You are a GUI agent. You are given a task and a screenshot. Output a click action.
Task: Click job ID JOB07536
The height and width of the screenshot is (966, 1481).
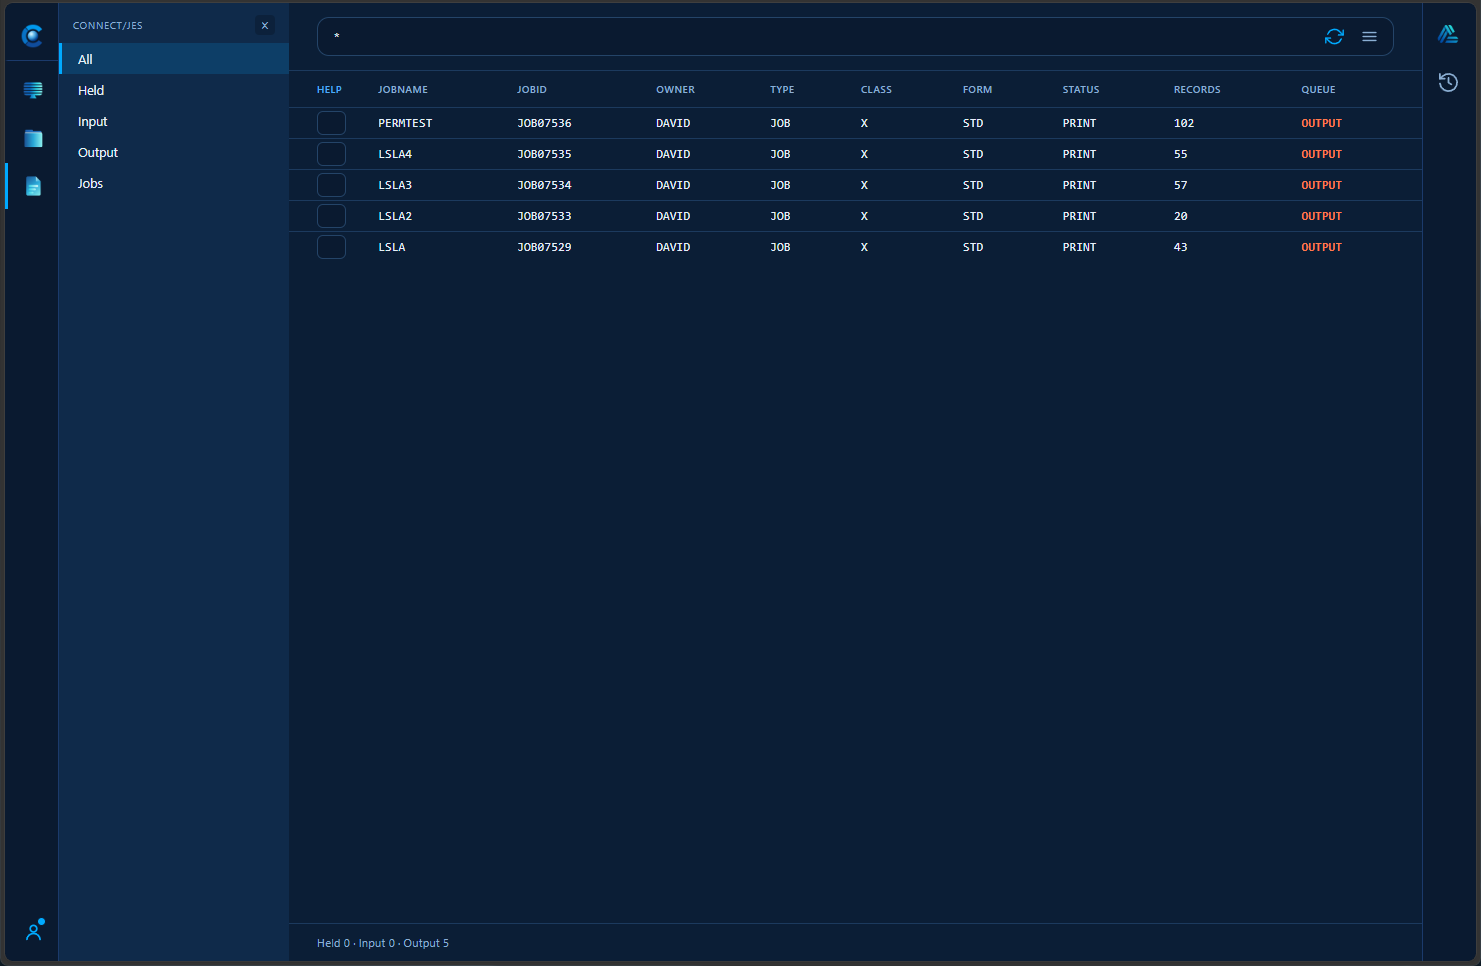coord(544,123)
